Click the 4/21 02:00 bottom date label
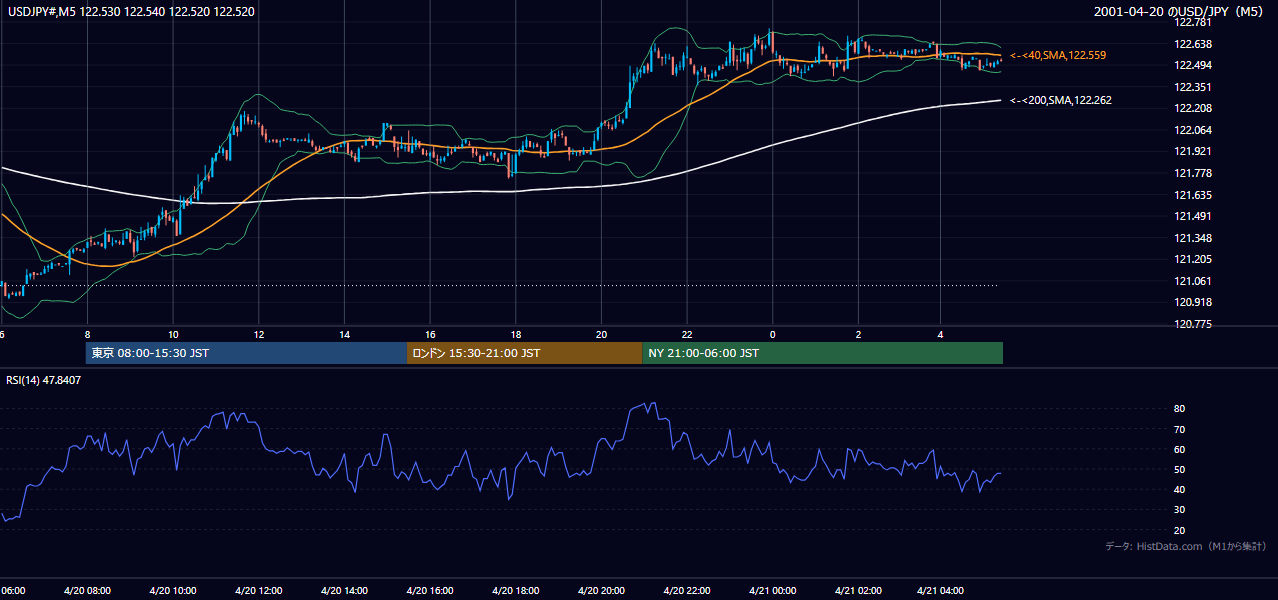The image size is (1278, 600). 856,591
